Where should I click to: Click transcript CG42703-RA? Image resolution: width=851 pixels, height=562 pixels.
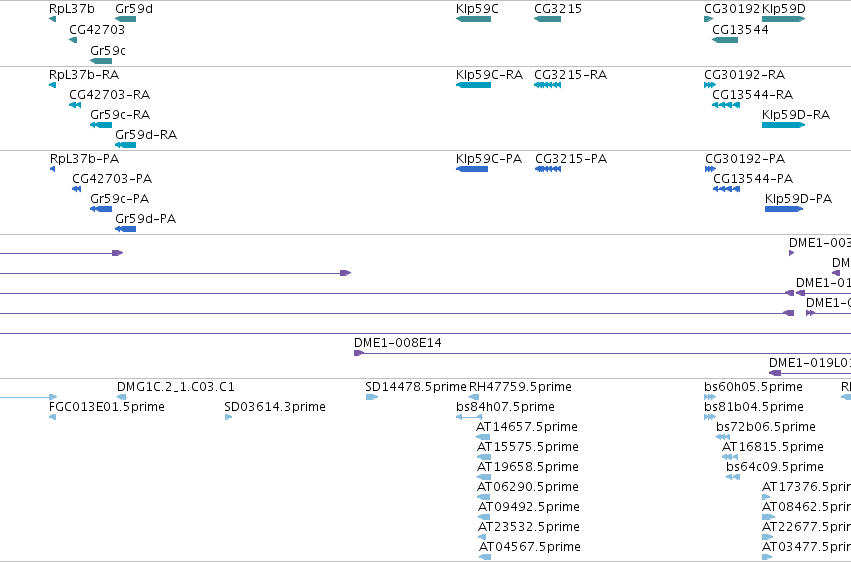click(x=75, y=105)
